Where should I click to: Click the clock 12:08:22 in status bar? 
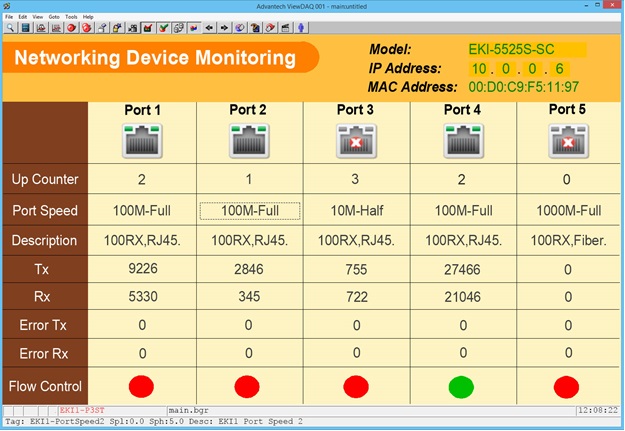(598, 410)
